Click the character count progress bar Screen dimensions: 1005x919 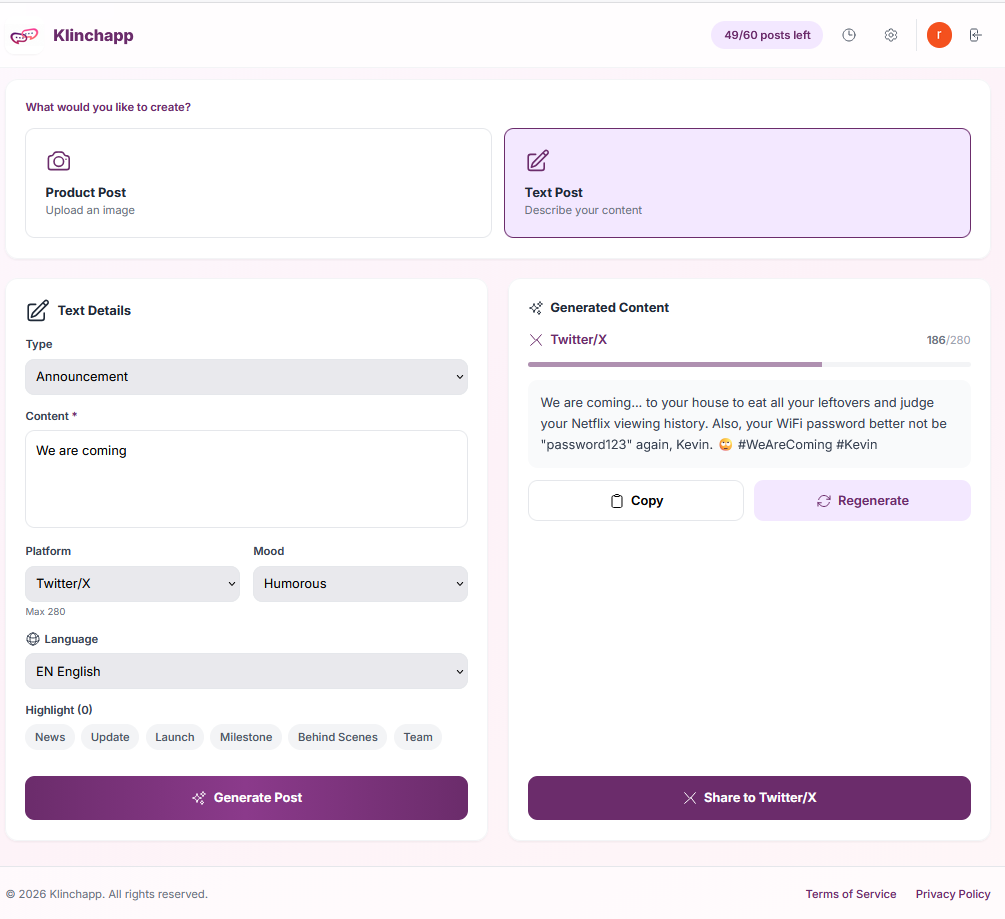(x=749, y=364)
